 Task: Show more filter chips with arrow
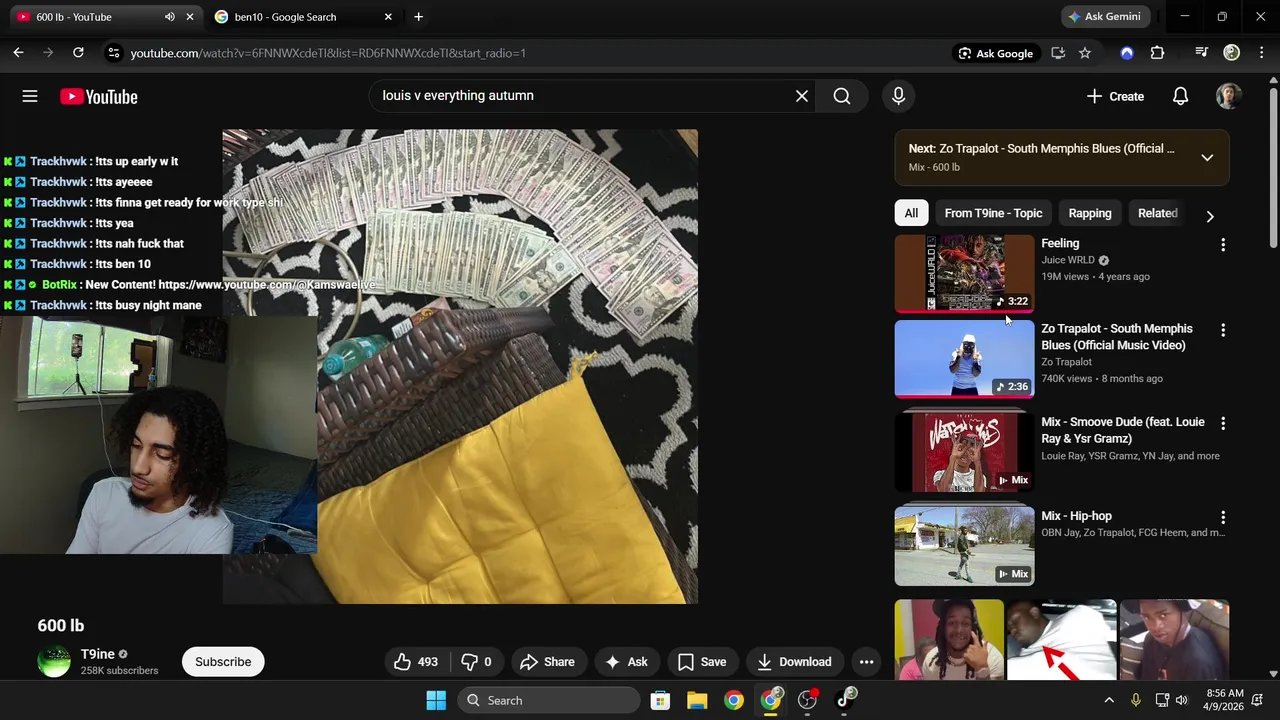coord(1210,216)
